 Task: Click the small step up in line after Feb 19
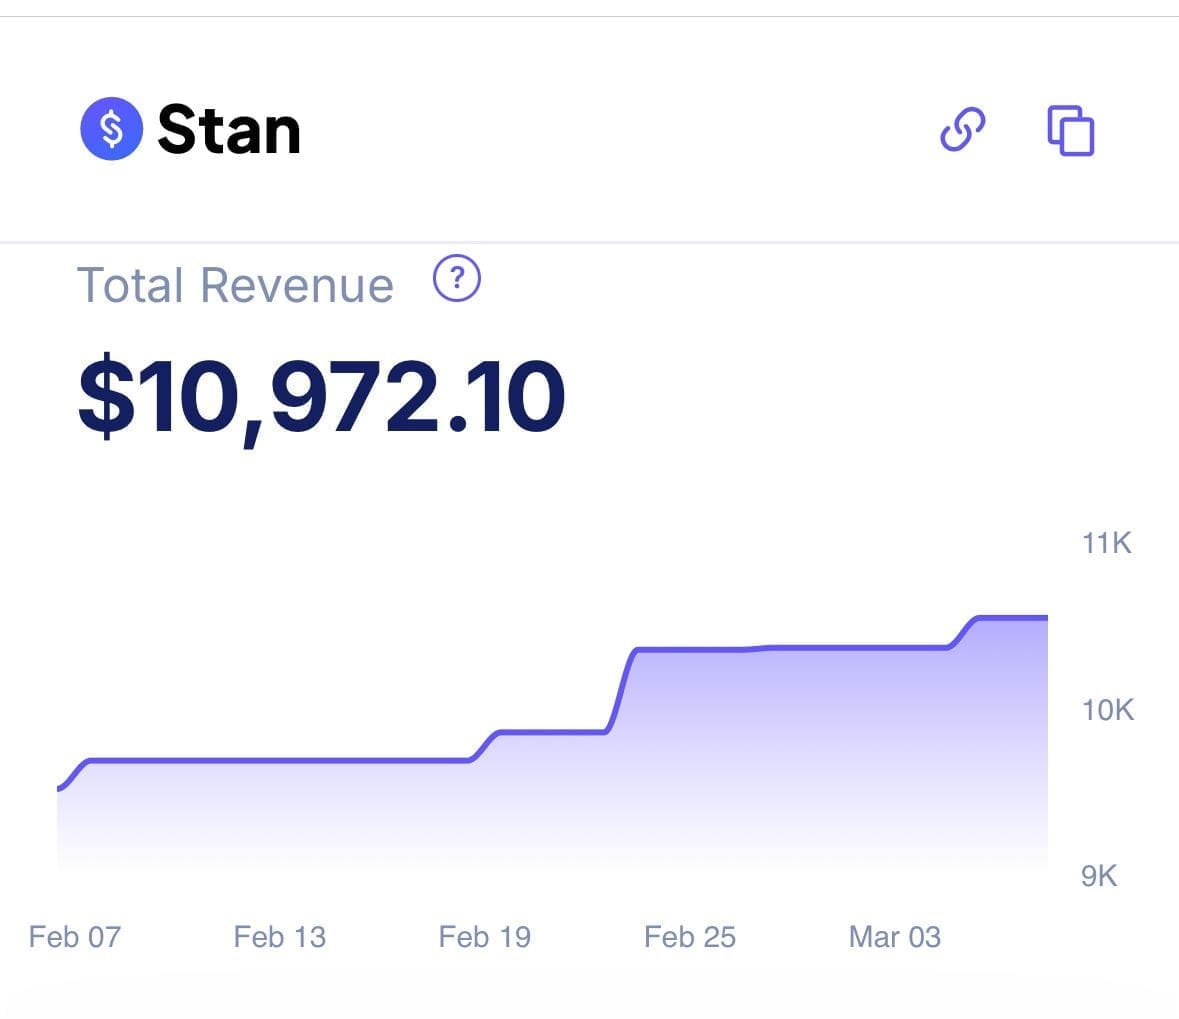pyautogui.click(x=485, y=745)
